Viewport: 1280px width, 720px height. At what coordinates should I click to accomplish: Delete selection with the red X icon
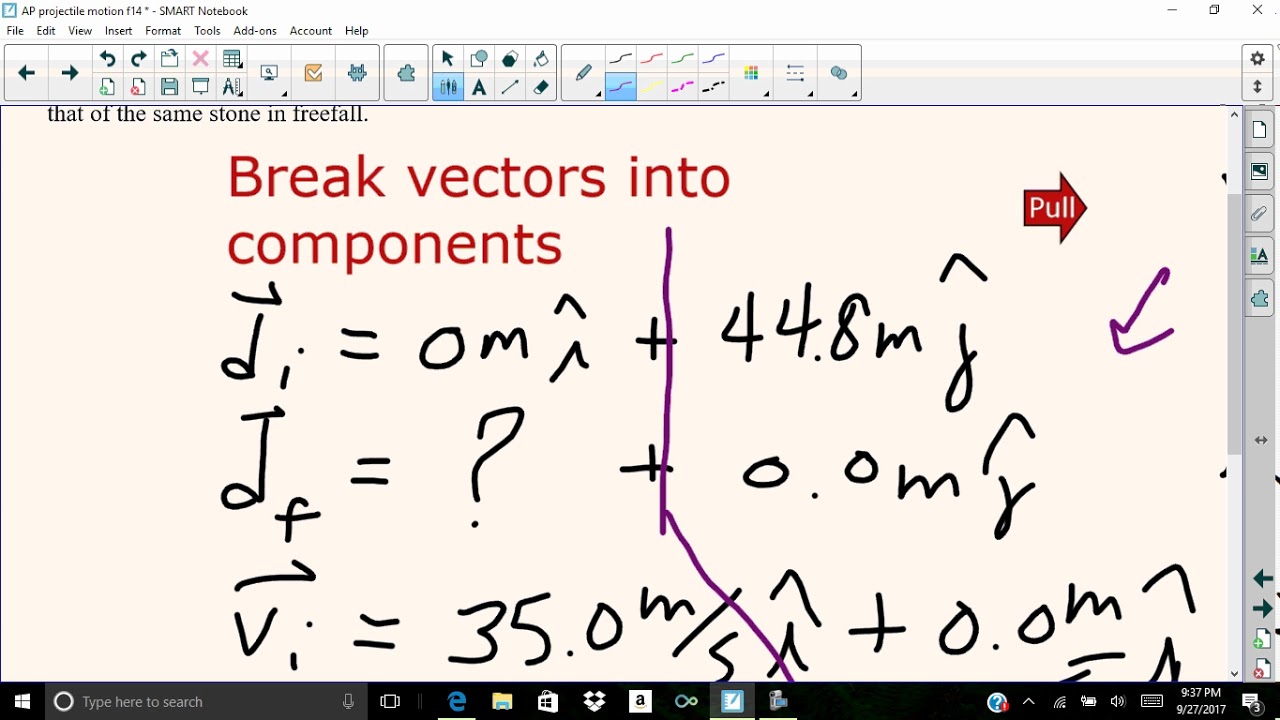pos(200,59)
